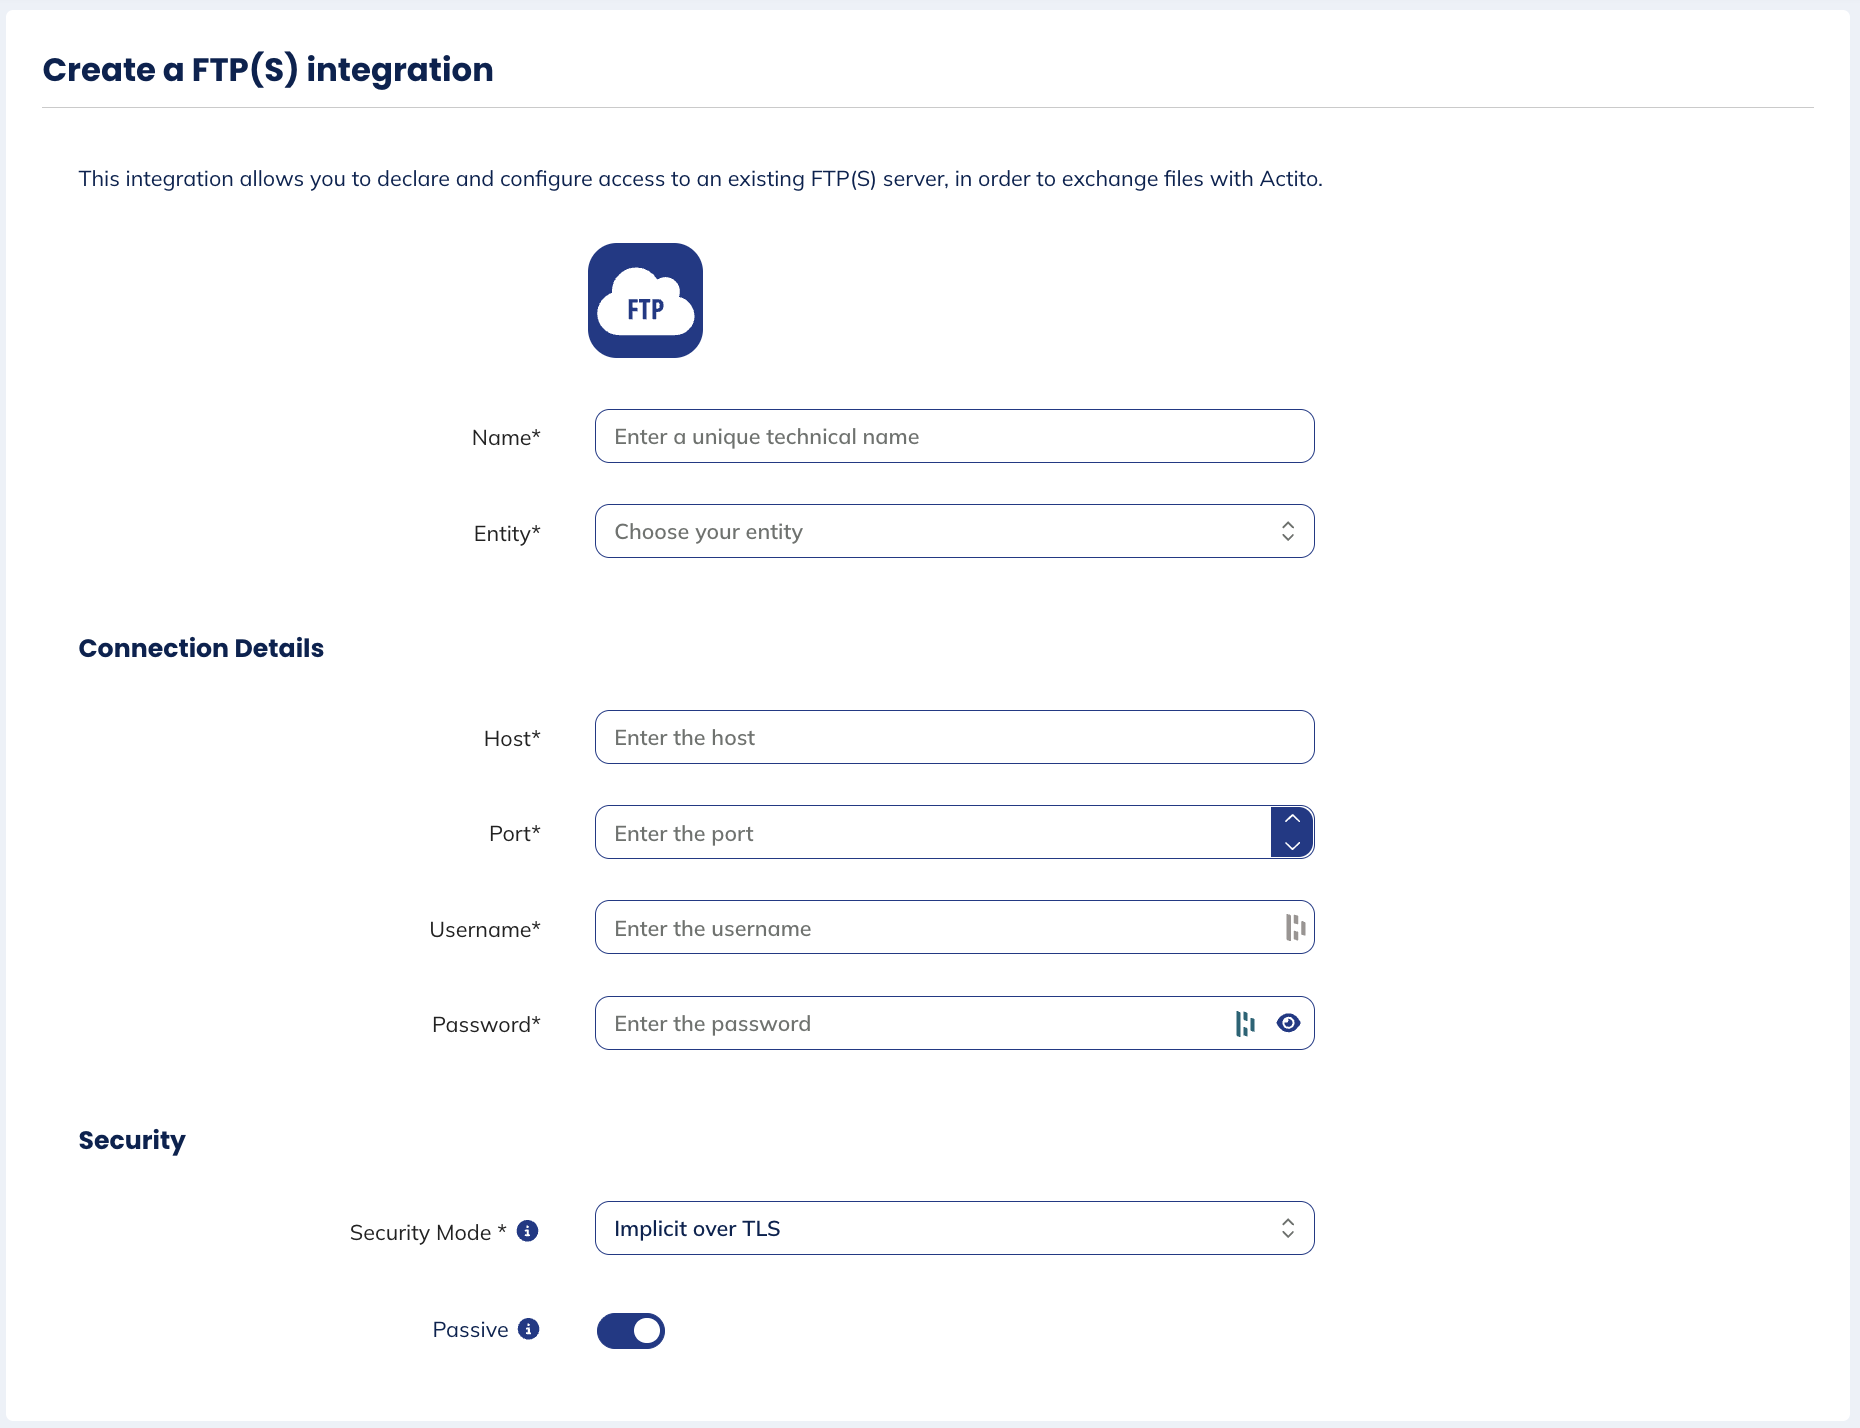Image resolution: width=1860 pixels, height=1428 pixels.
Task: Click the Security section heading
Action: [x=131, y=1140]
